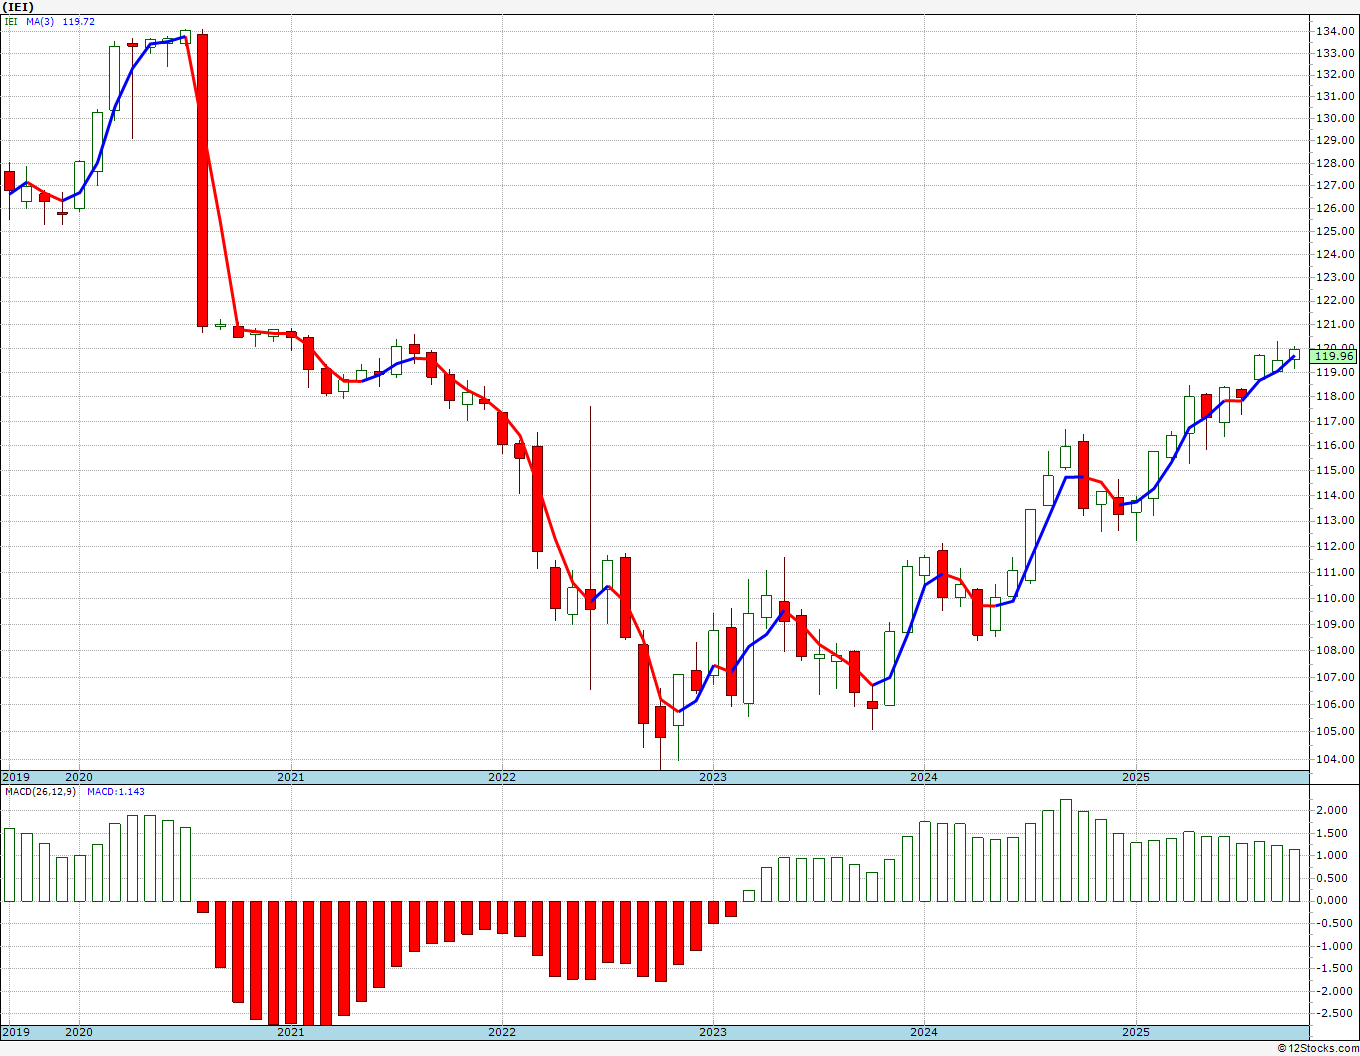The image size is (1360, 1056).
Task: Select the 114.00 price axis label
Action: 1335,495
